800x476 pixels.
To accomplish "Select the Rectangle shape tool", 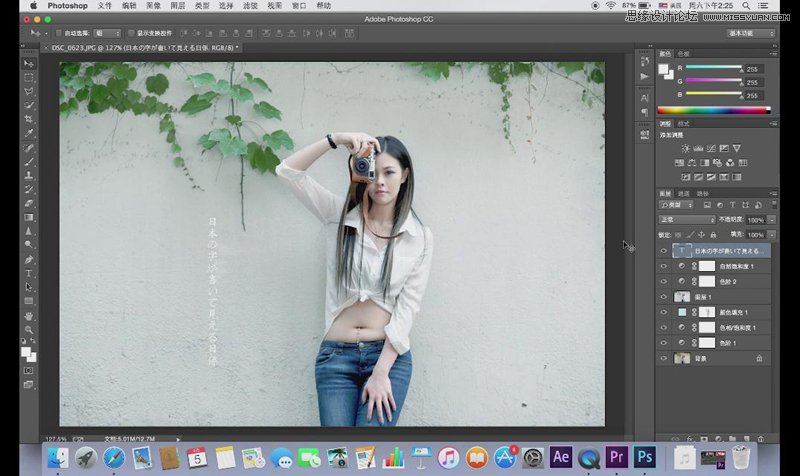I will pyautogui.click(x=29, y=300).
